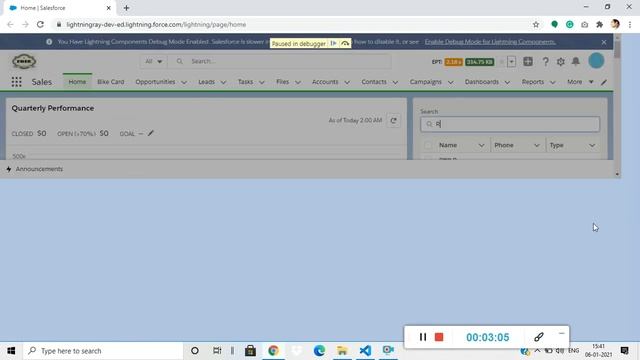This screenshot has height=360, width=640.
Task: Minimize the recorder widget
Action: (x=561, y=333)
